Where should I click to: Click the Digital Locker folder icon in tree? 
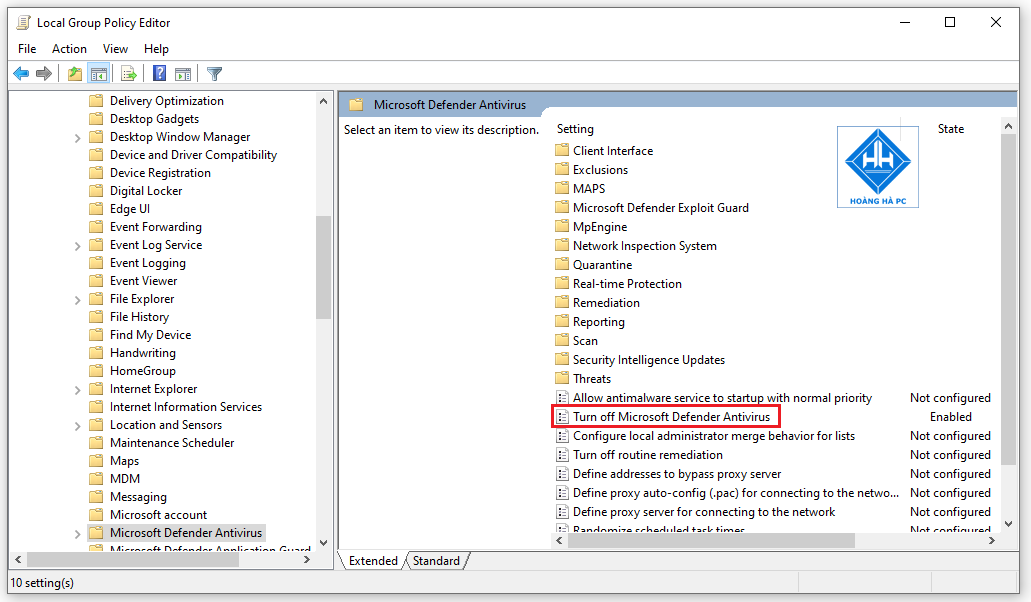click(96, 191)
